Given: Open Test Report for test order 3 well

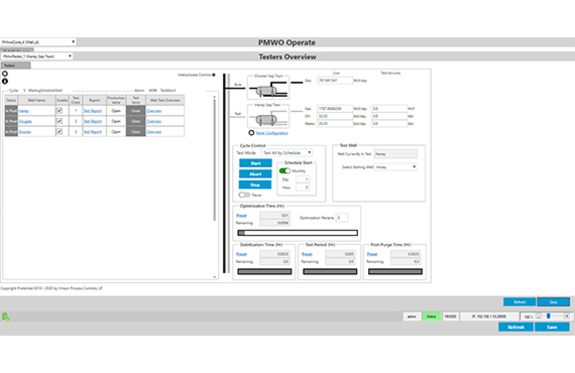Looking at the screenshot, I should (92, 132).
